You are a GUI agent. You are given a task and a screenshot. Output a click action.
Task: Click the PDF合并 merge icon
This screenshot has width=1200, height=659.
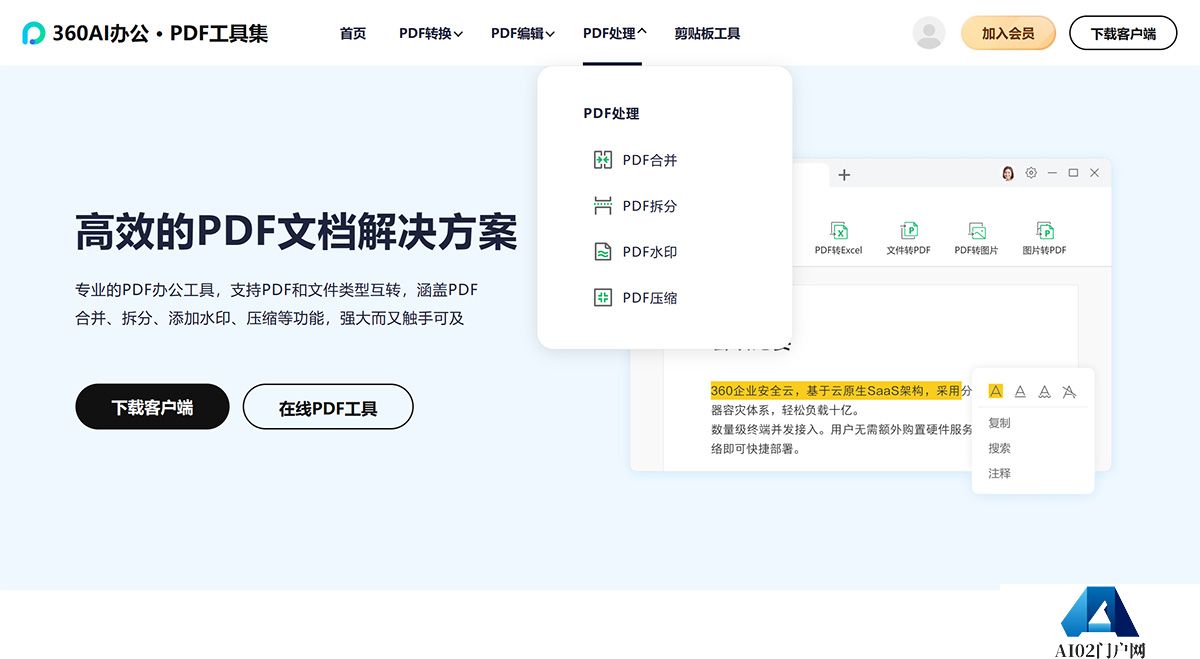coord(603,160)
